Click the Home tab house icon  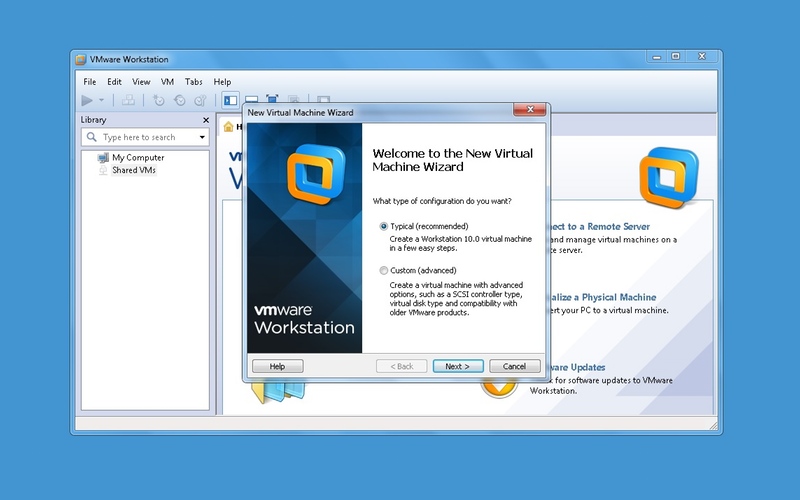point(229,127)
